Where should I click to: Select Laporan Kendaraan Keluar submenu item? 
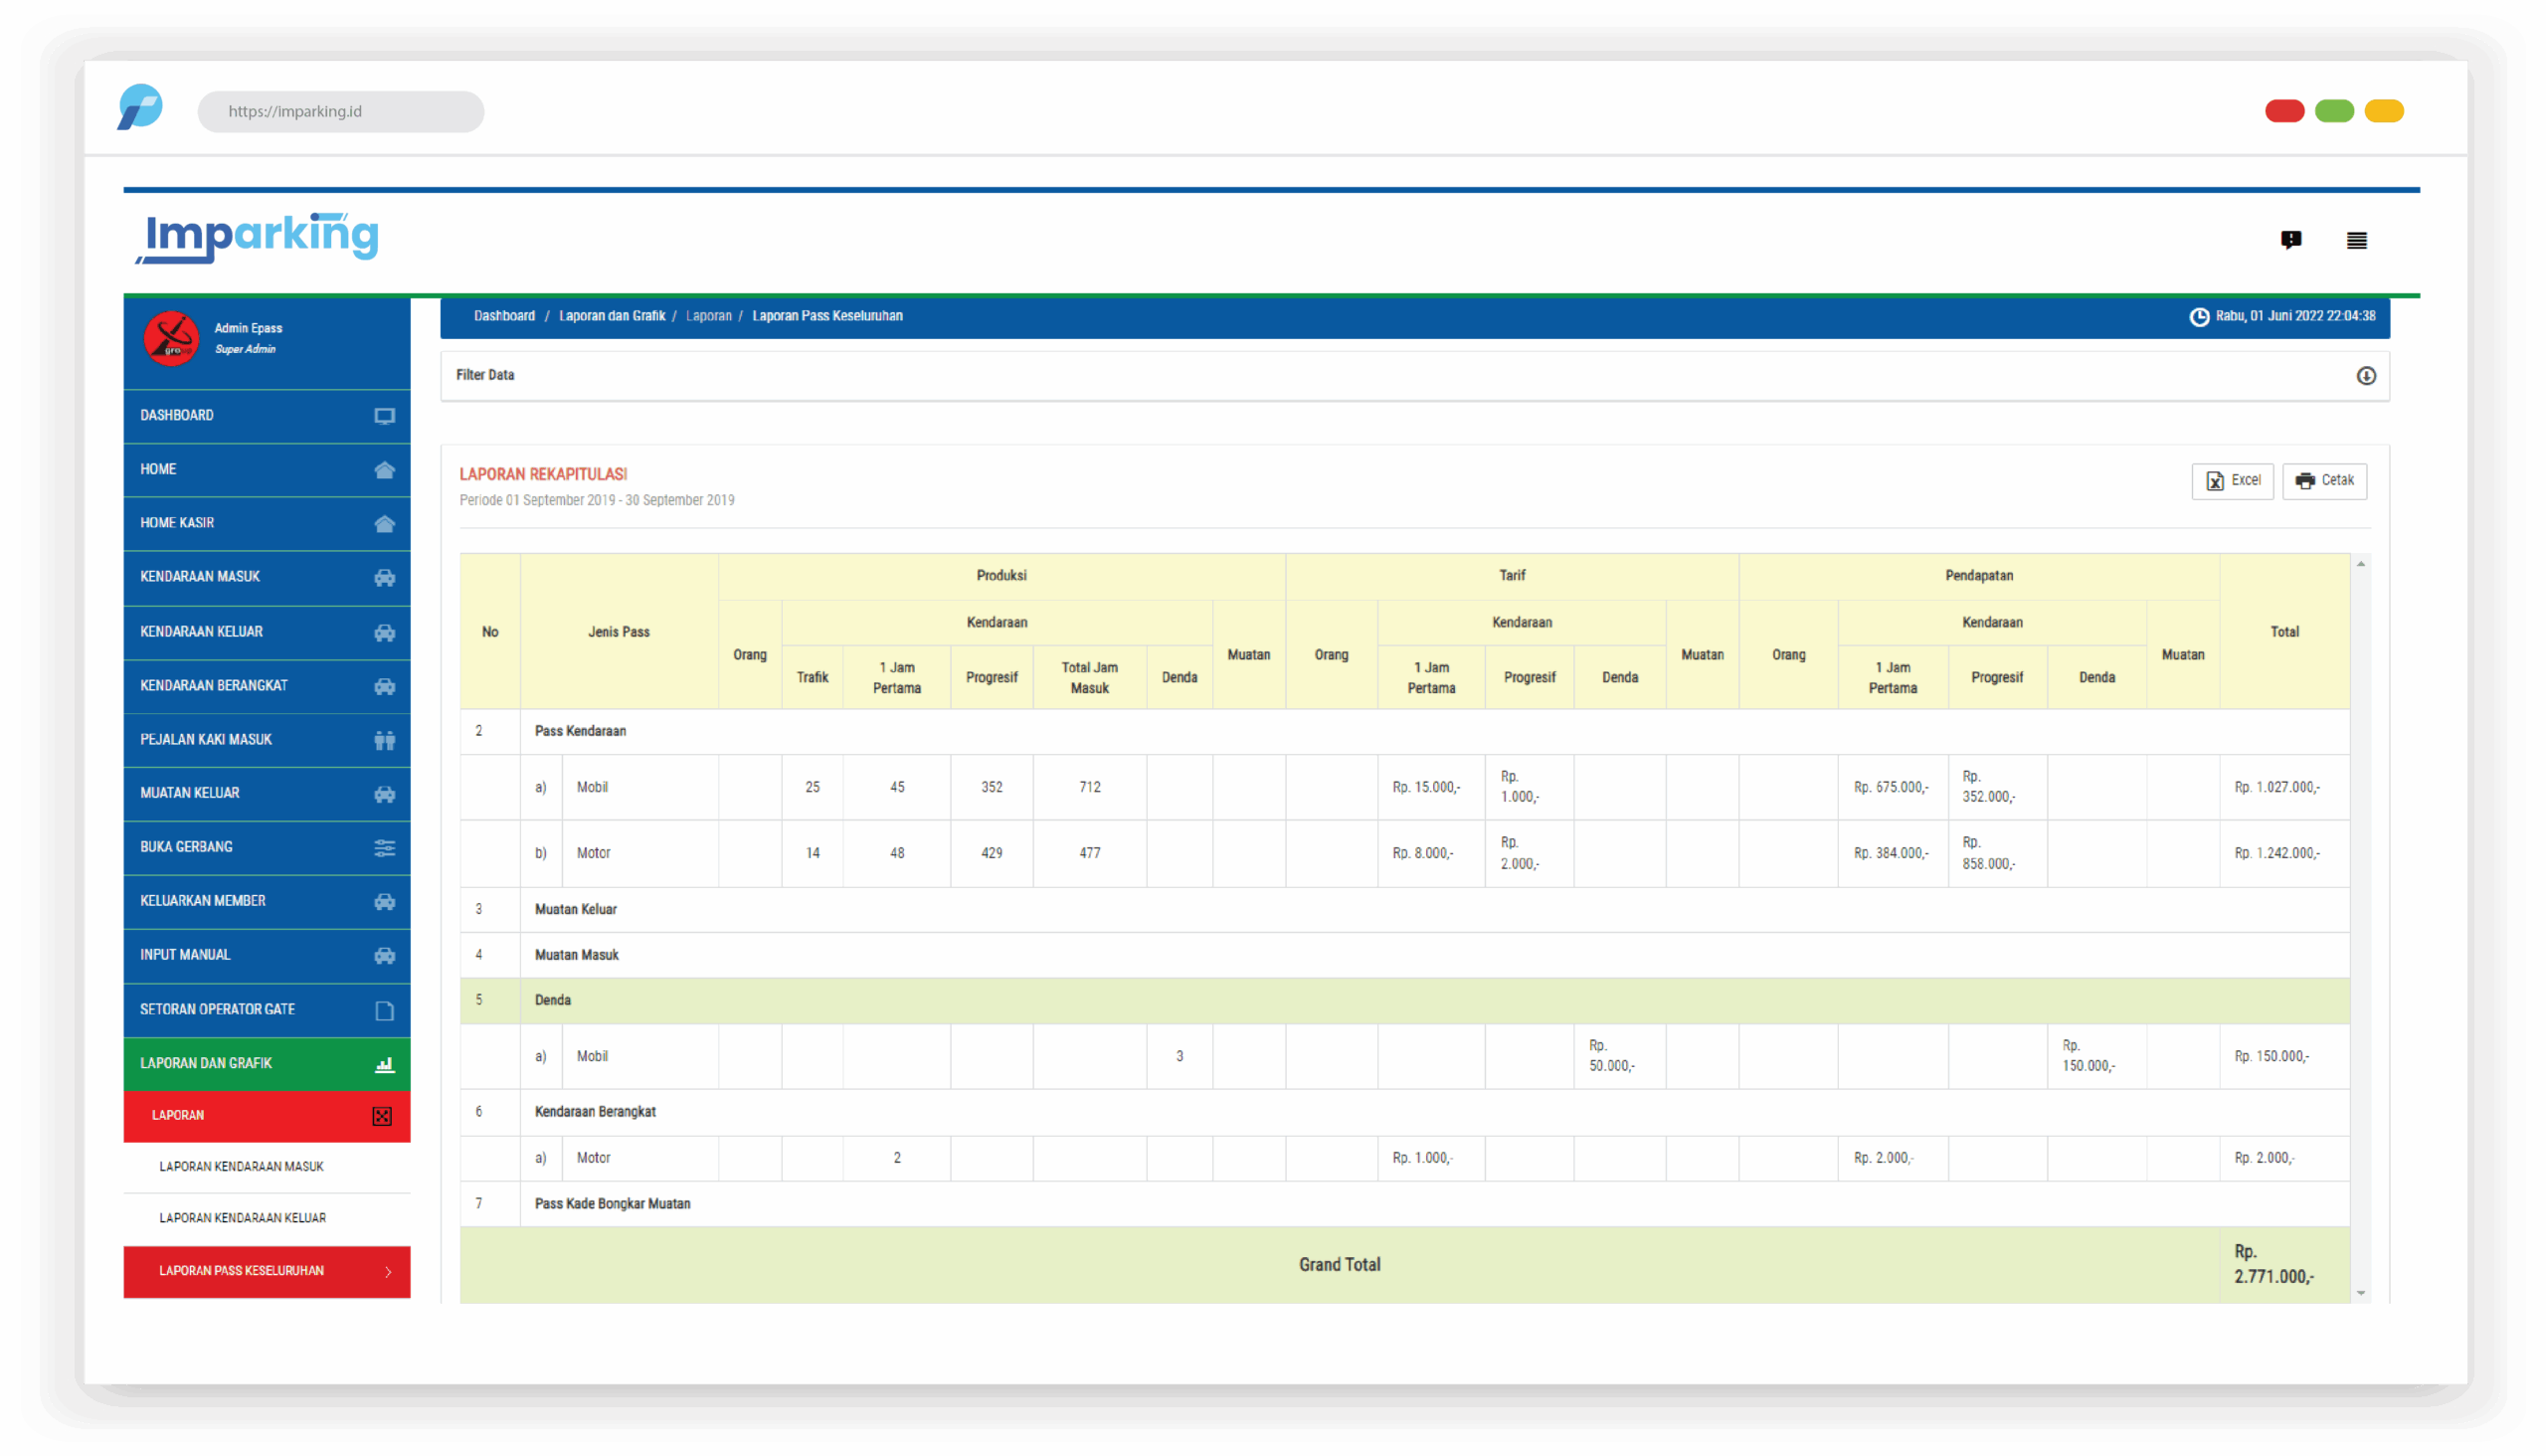(x=242, y=1218)
